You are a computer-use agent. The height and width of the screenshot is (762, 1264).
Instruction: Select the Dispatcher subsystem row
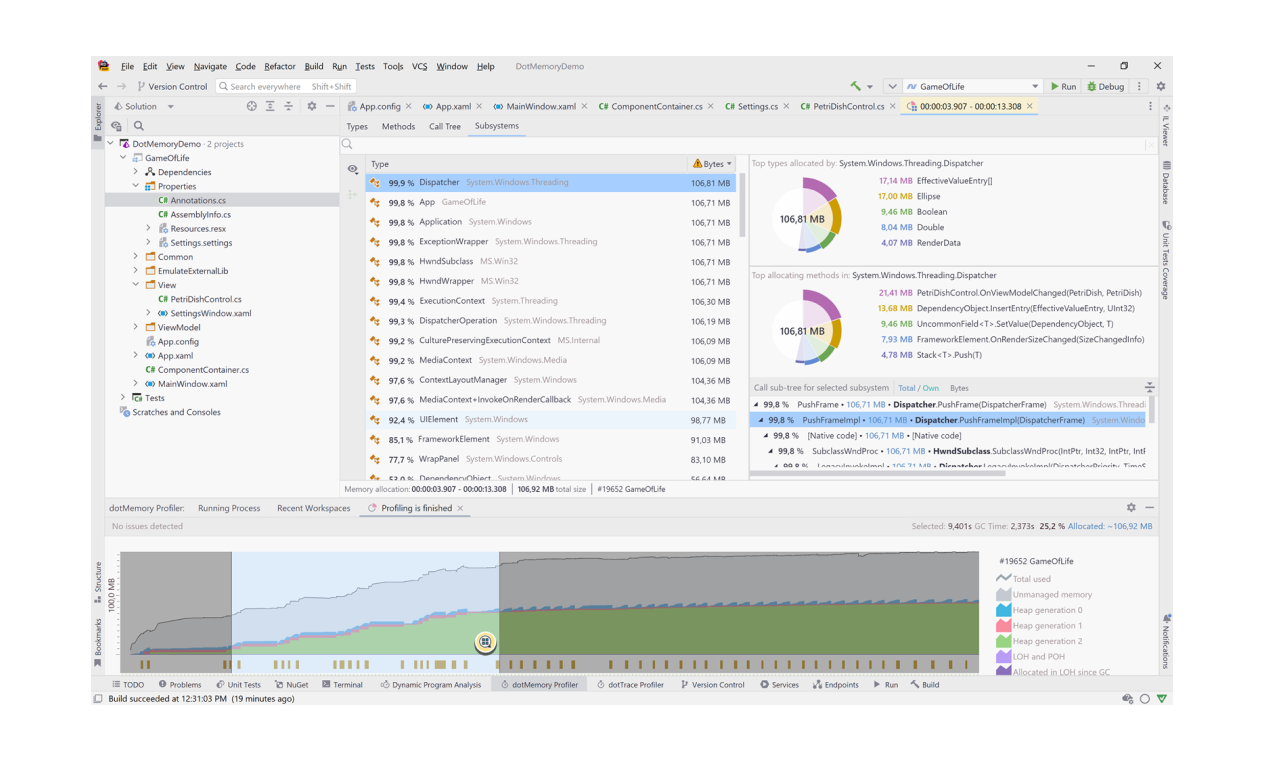(551, 183)
